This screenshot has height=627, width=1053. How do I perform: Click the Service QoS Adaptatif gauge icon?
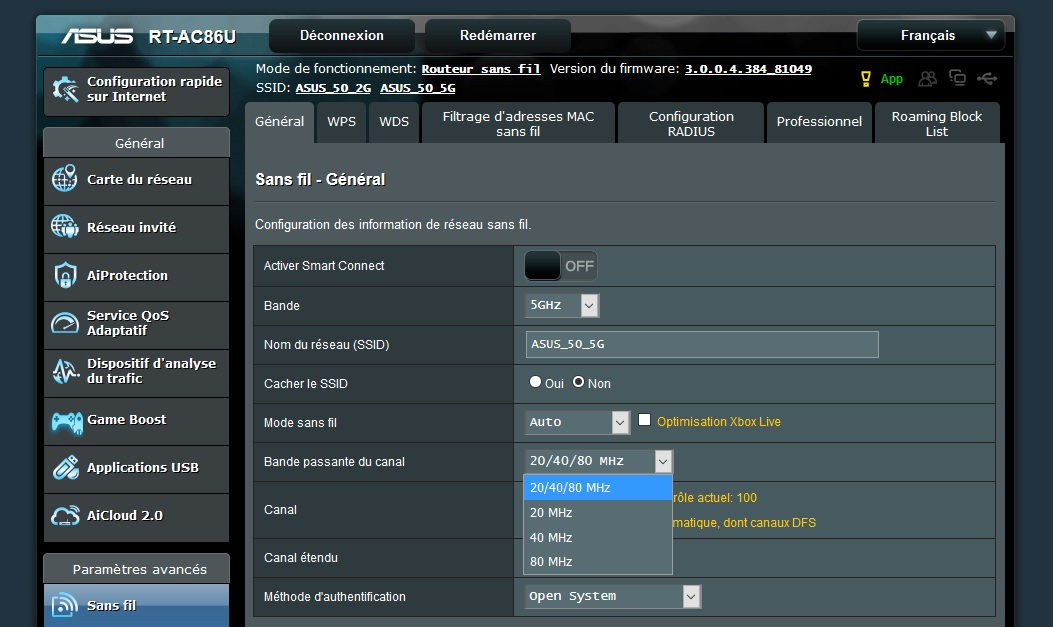pos(64,323)
